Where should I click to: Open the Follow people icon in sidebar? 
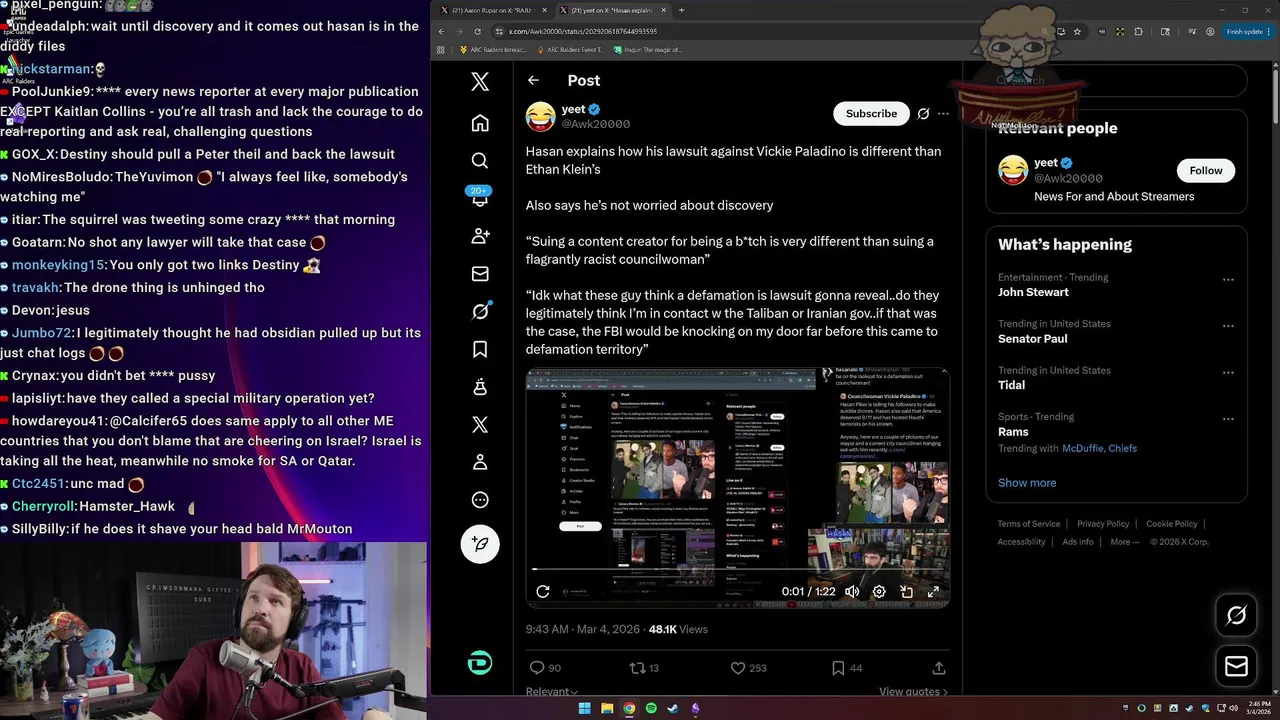pyautogui.click(x=480, y=236)
